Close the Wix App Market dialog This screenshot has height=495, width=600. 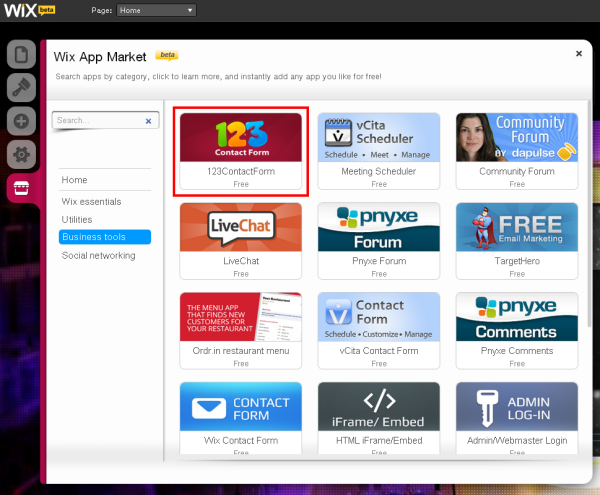(x=579, y=54)
